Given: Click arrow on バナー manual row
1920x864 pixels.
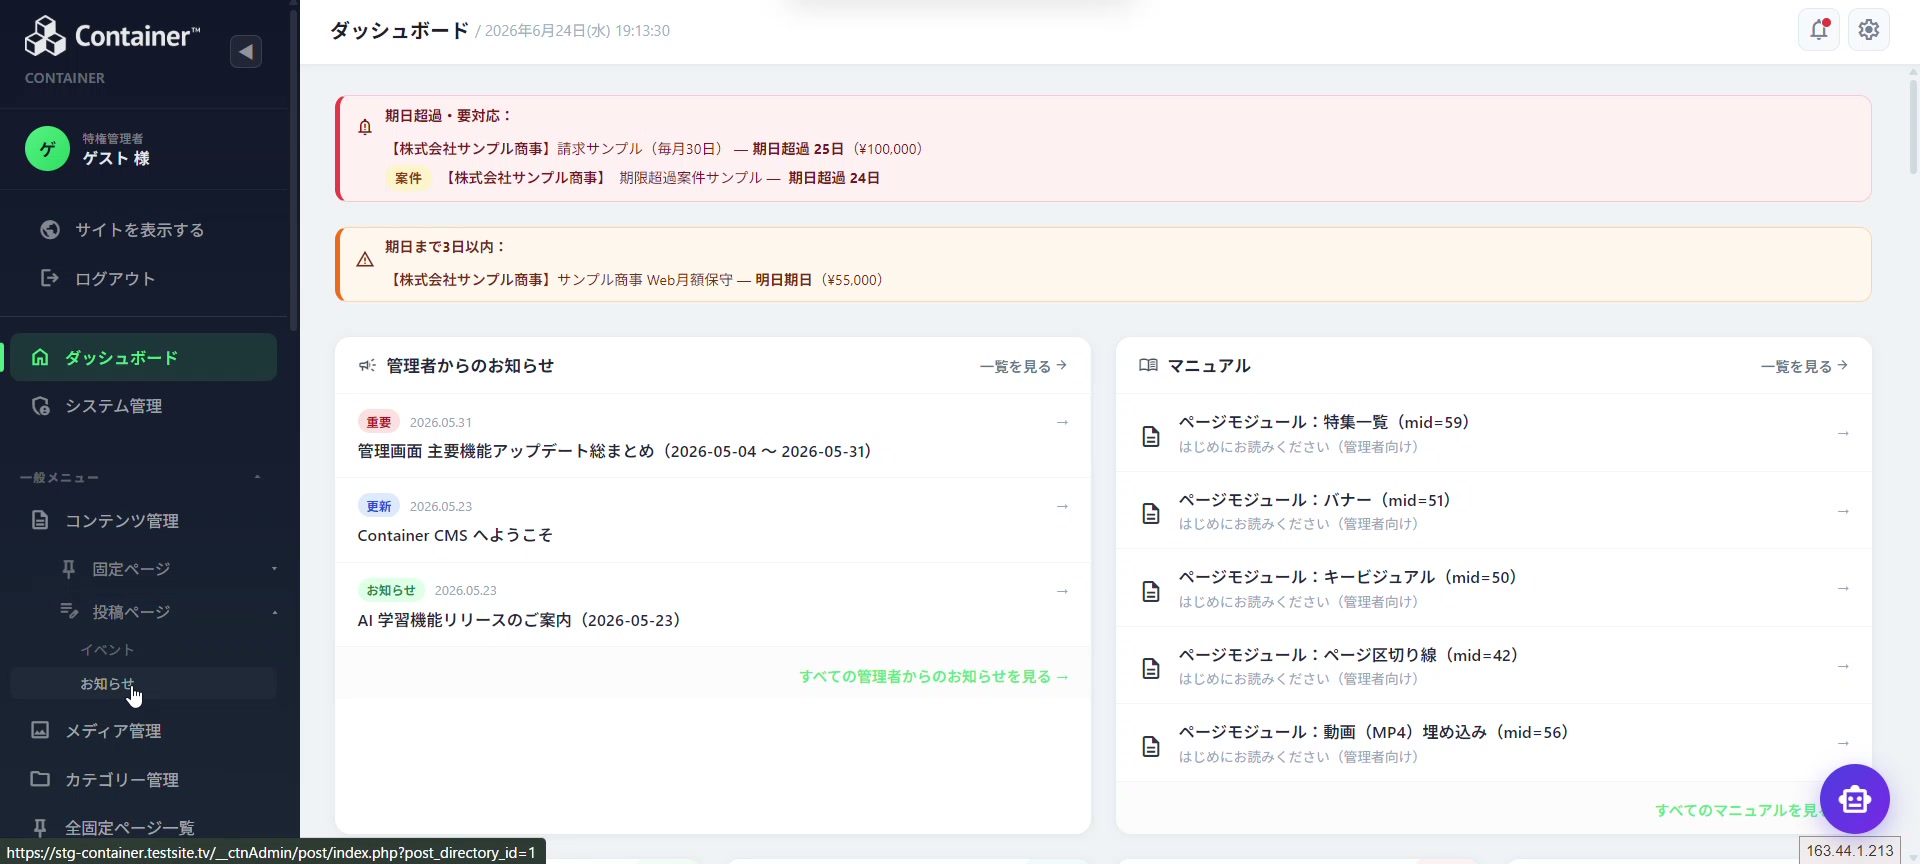Looking at the screenshot, I should pos(1843,511).
